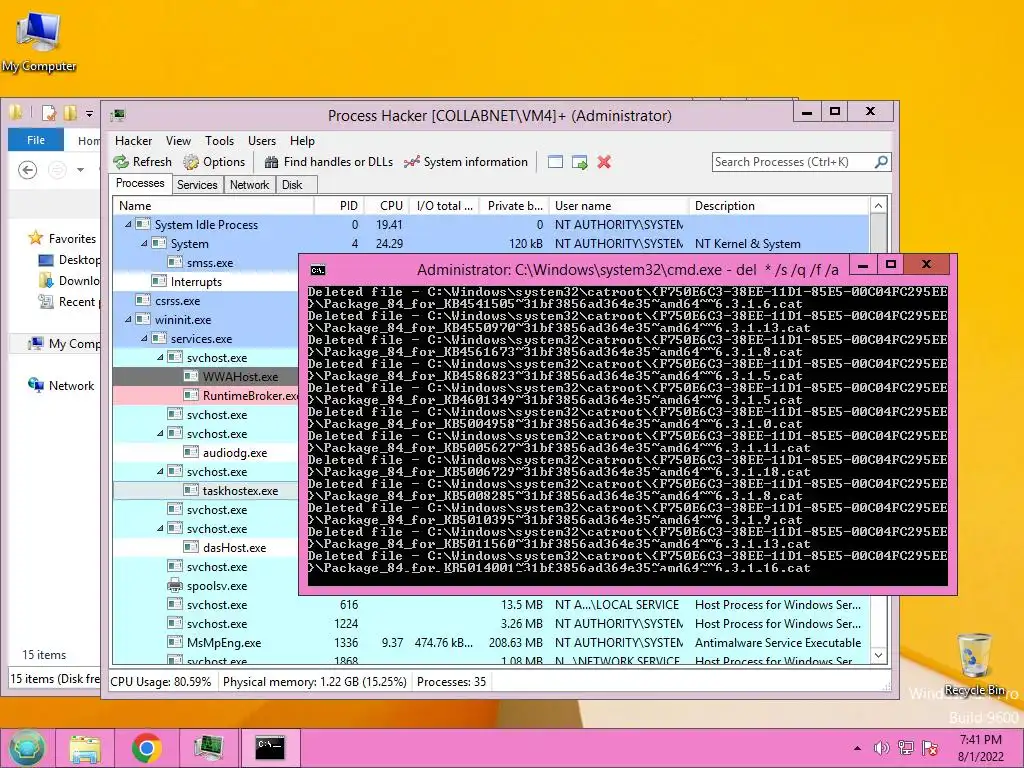Open File Explorer from the taskbar
Viewport: 1024px width, 768px height.
click(85, 749)
